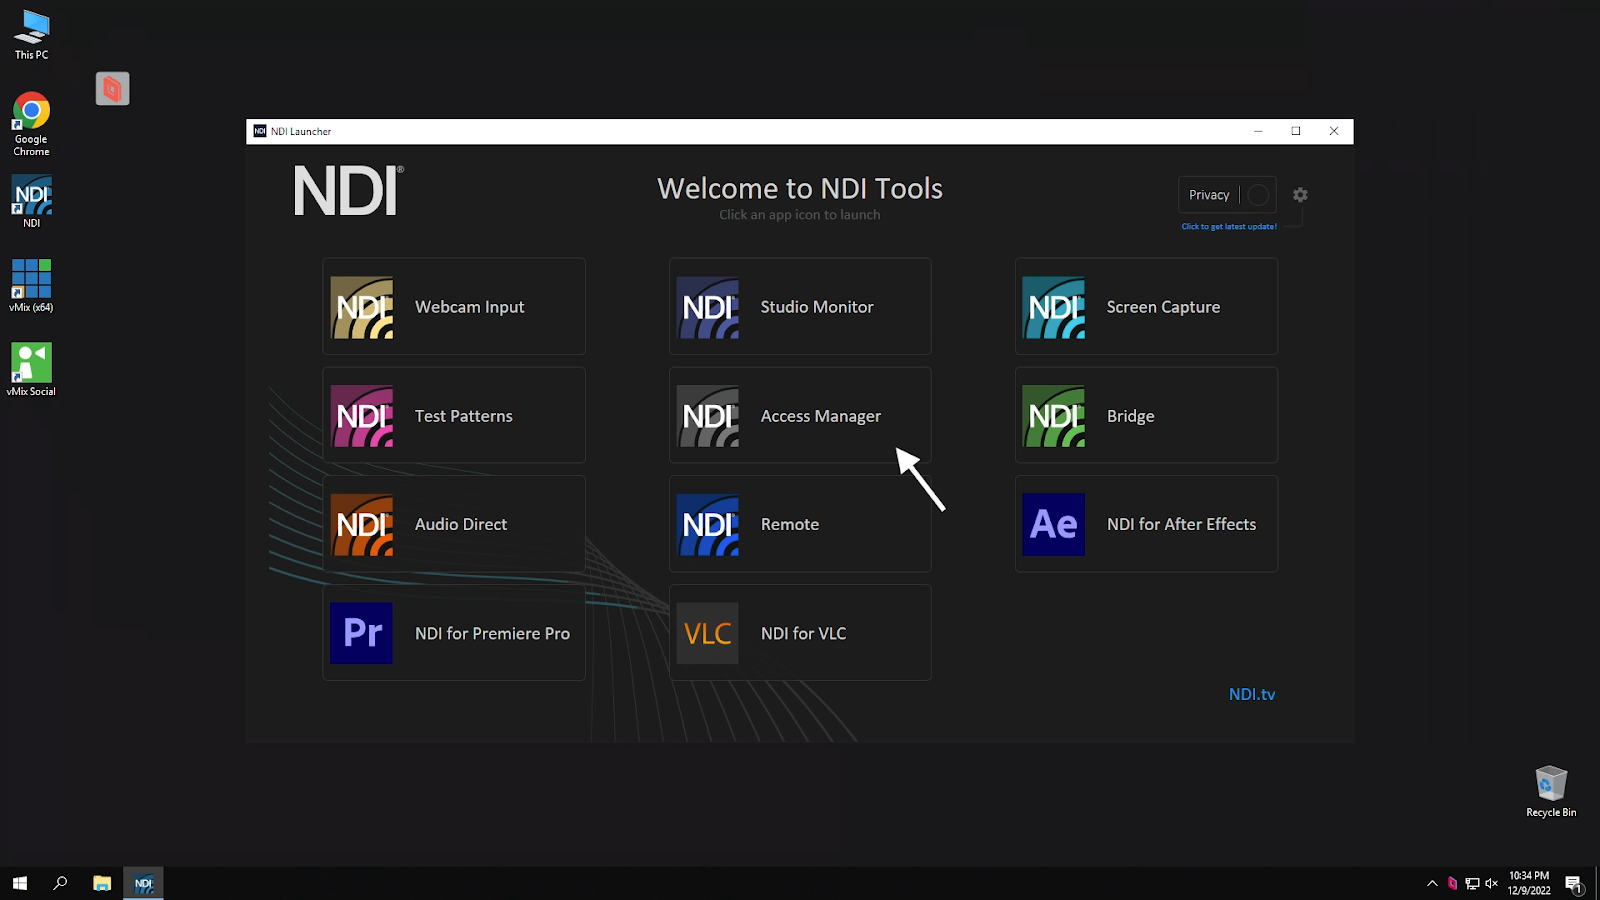Select NDI for VLC label

803,633
